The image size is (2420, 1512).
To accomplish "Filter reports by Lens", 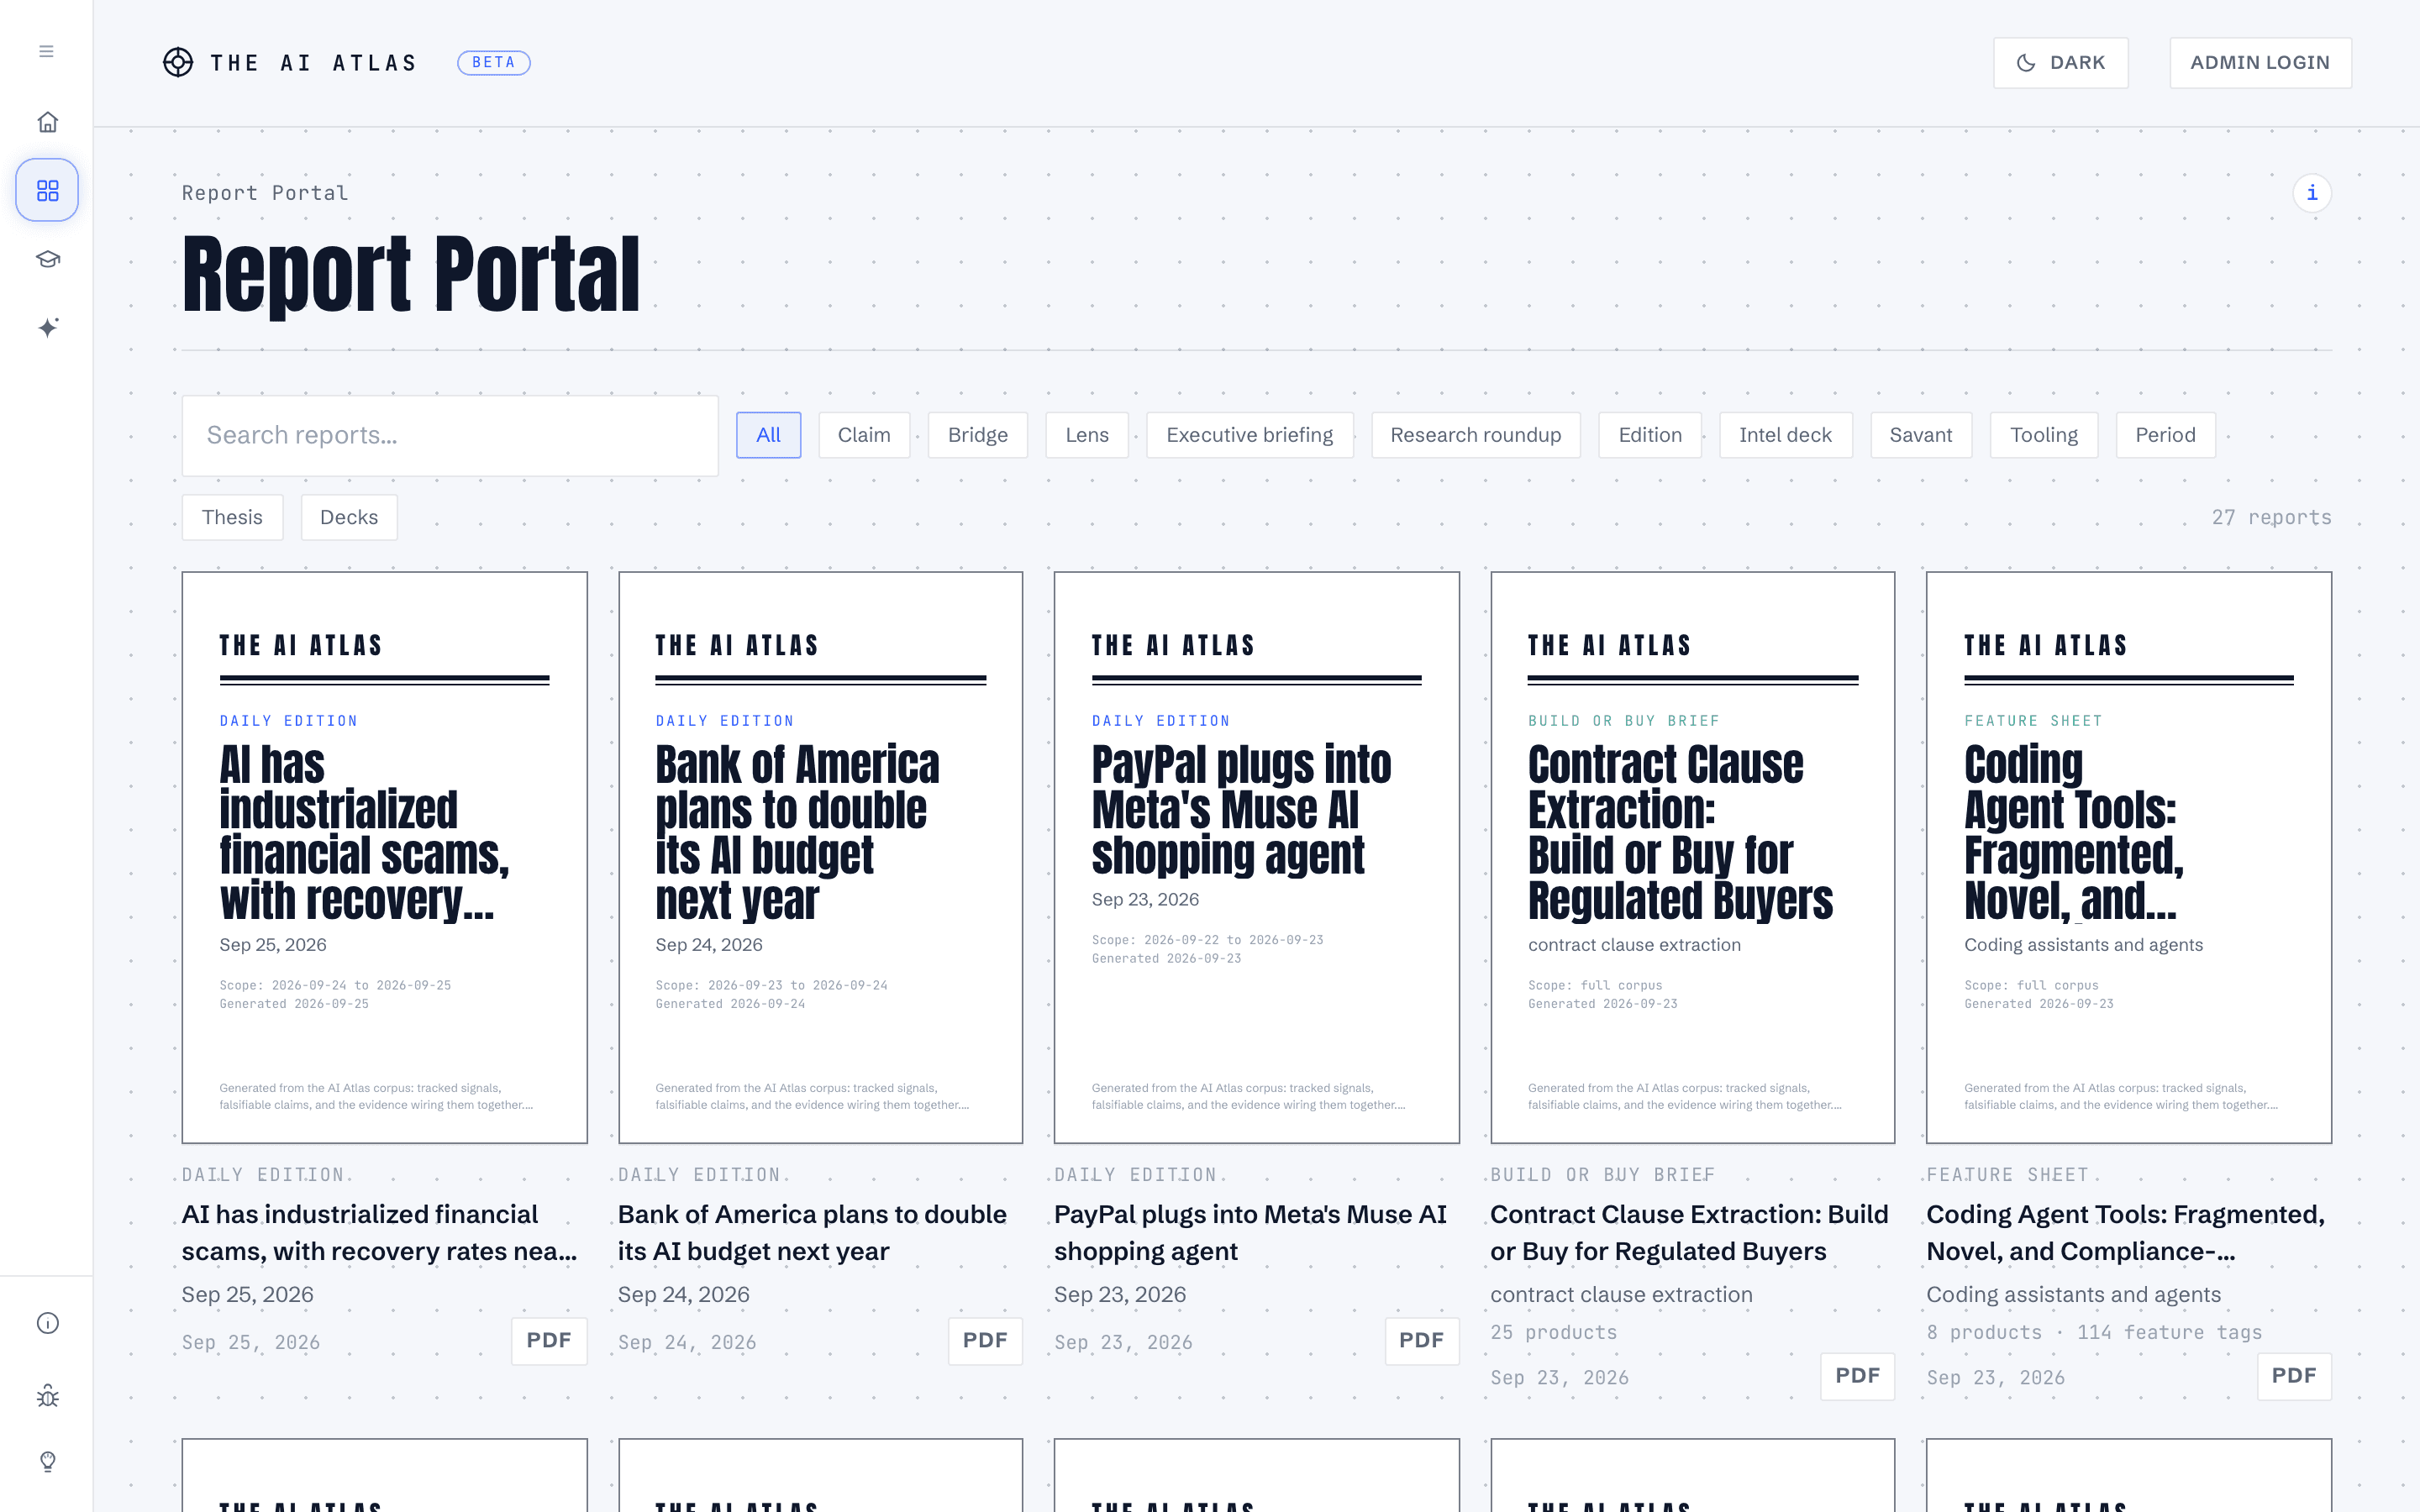I will point(1086,435).
